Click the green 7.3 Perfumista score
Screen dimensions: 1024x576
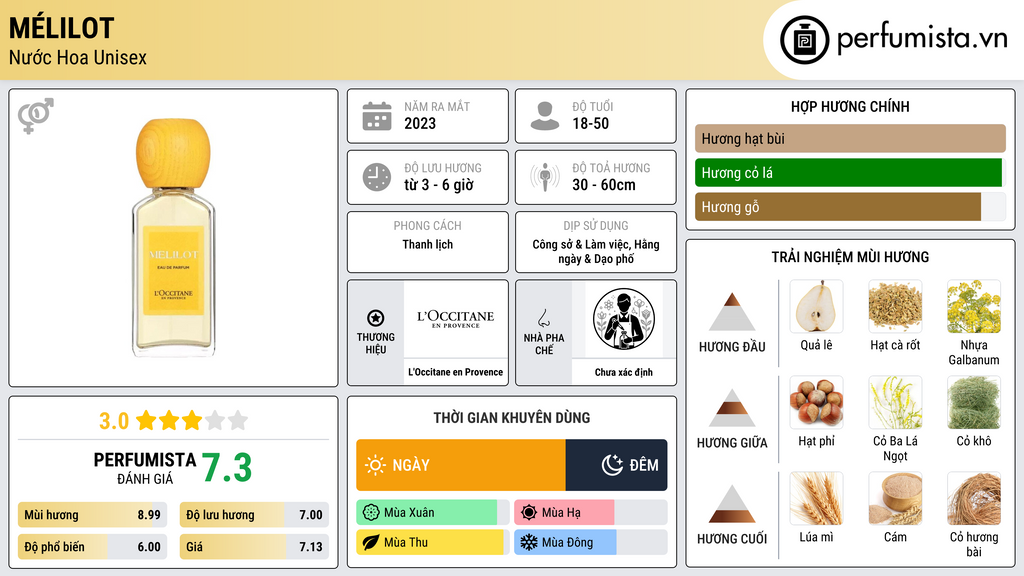coord(227,468)
